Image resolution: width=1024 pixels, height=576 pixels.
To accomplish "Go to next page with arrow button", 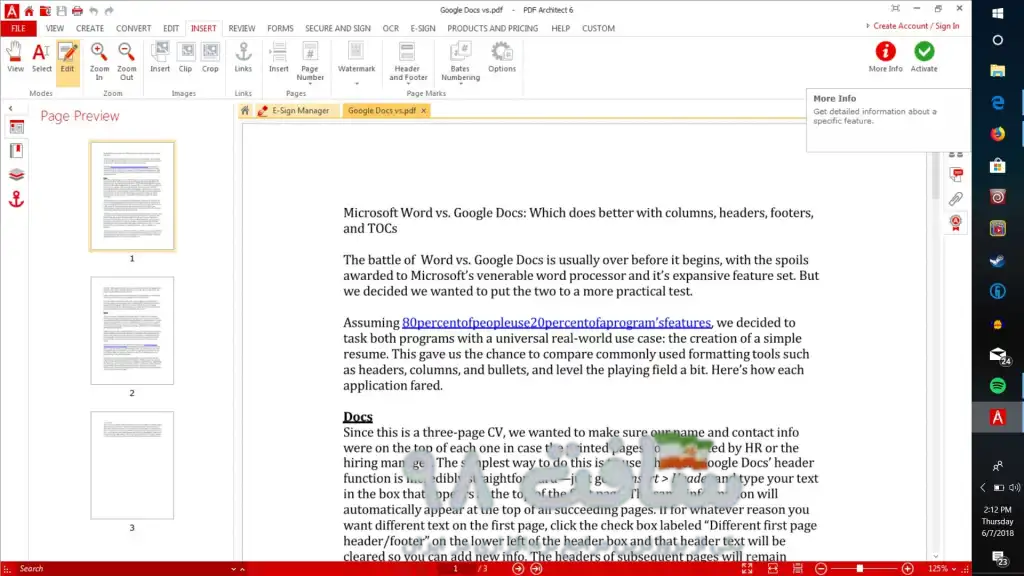I will pos(518,569).
